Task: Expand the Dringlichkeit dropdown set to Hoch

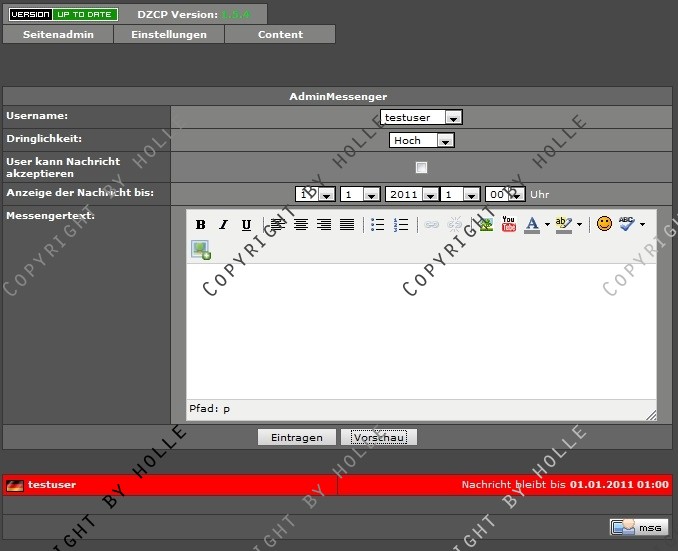Action: point(421,141)
